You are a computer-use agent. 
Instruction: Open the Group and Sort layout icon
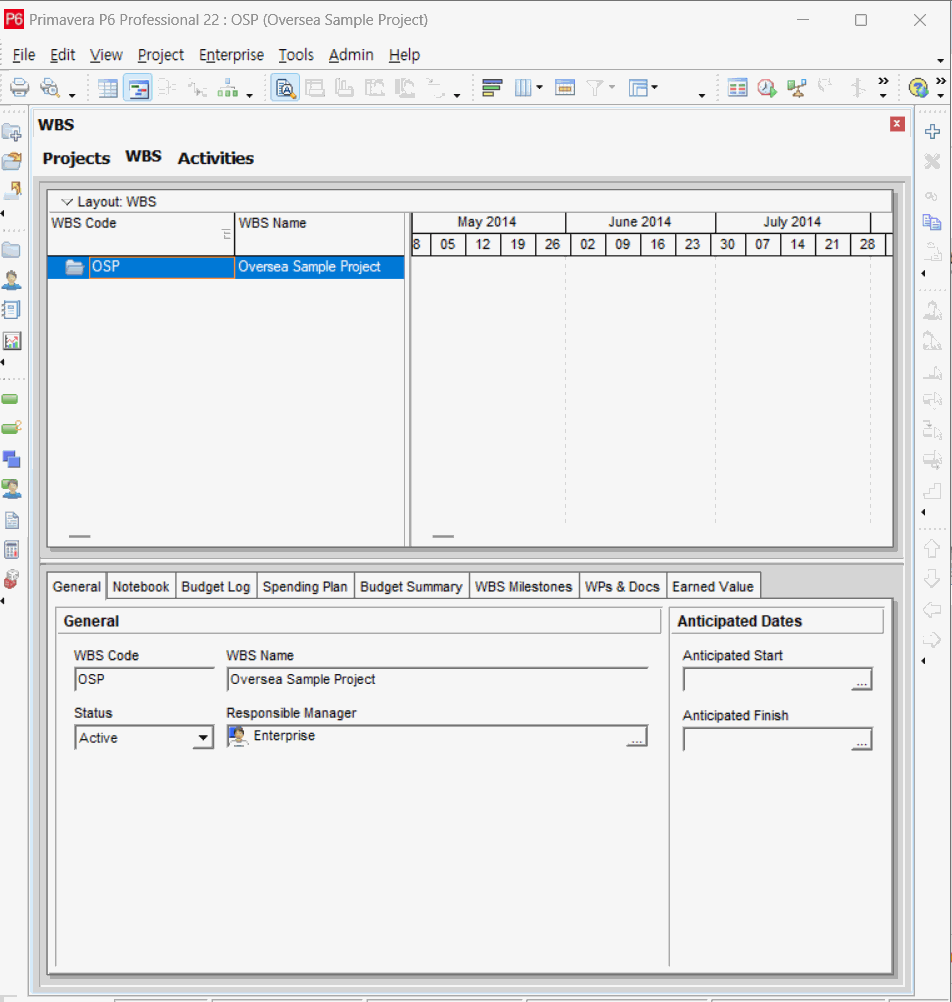click(638, 88)
